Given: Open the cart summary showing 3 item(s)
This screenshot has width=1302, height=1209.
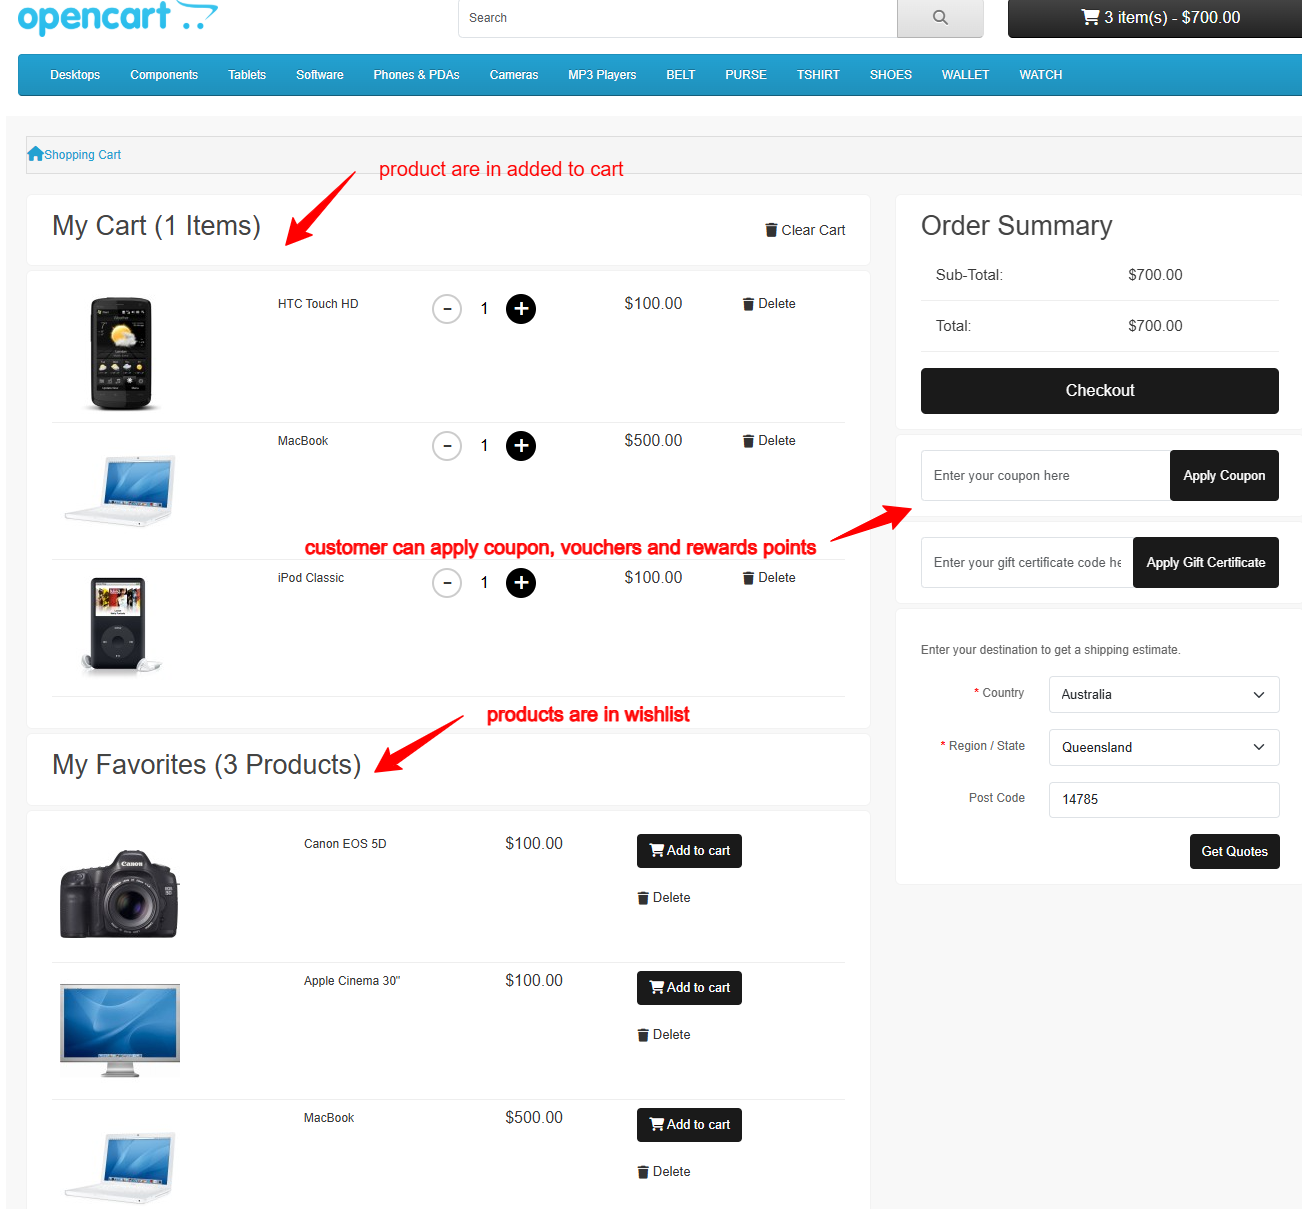Looking at the screenshot, I should point(1160,18).
